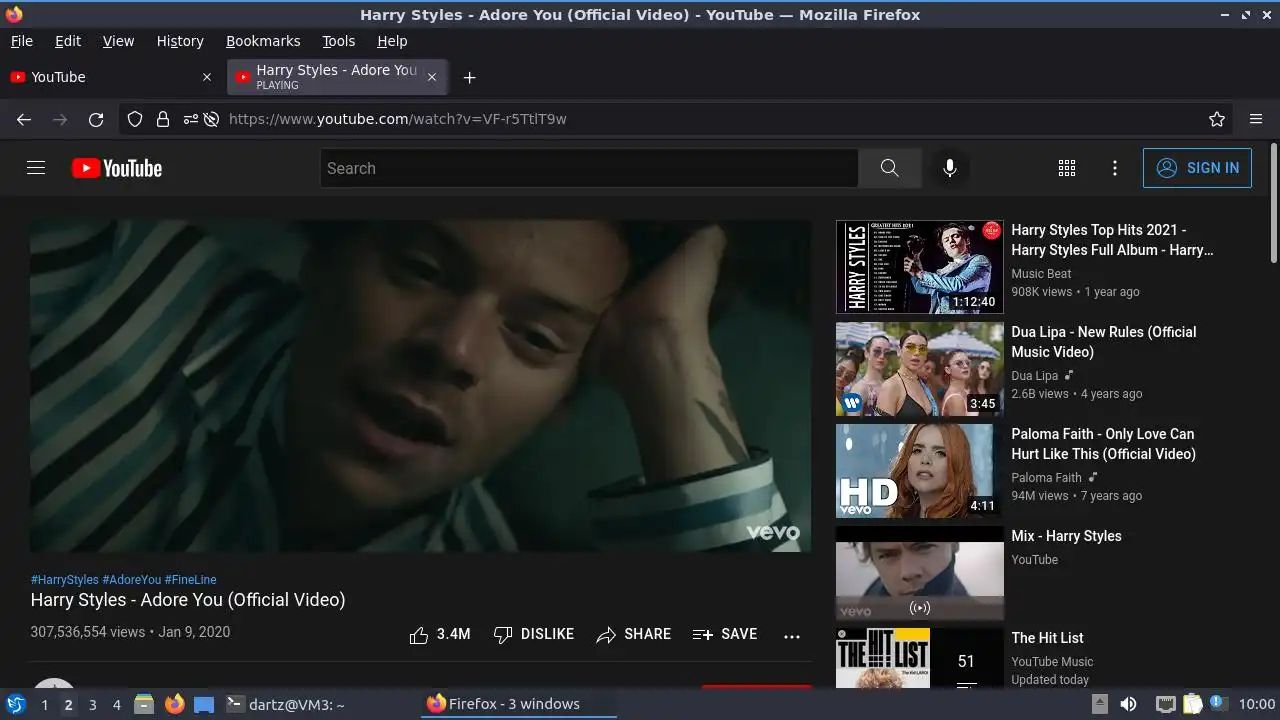Screen dimensions: 1280x720
Task: Click the page vertical scrollbar
Action: [x=1273, y=205]
